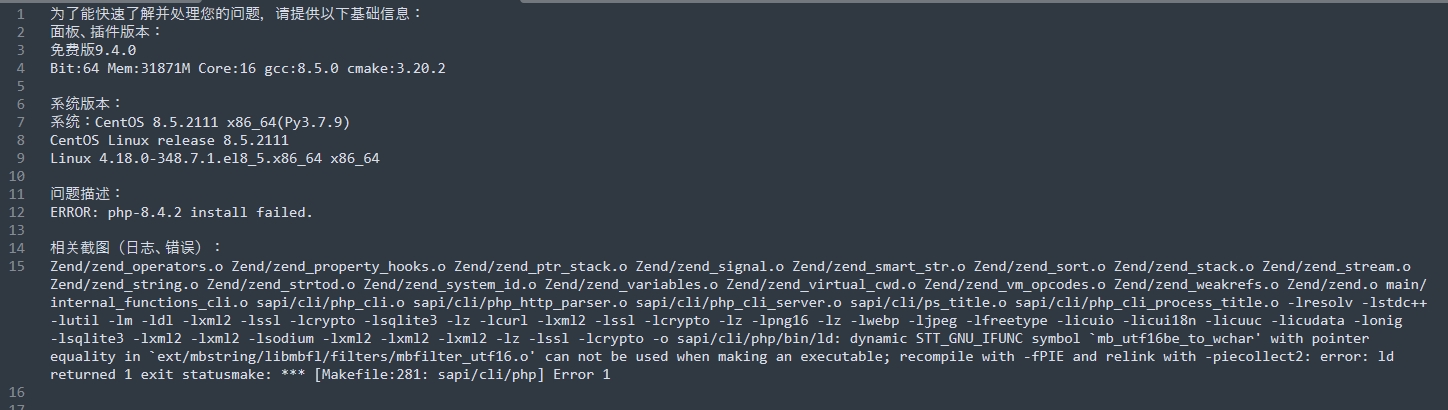Viewport: 1448px width, 410px height.
Task: Click 'Zend/zend_operators.o' at log start
Action: coord(136,266)
